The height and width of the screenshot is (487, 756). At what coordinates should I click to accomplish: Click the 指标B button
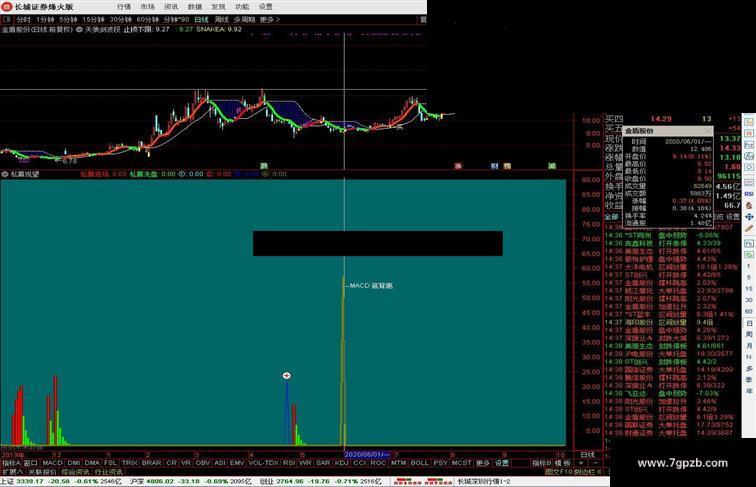pos(541,462)
